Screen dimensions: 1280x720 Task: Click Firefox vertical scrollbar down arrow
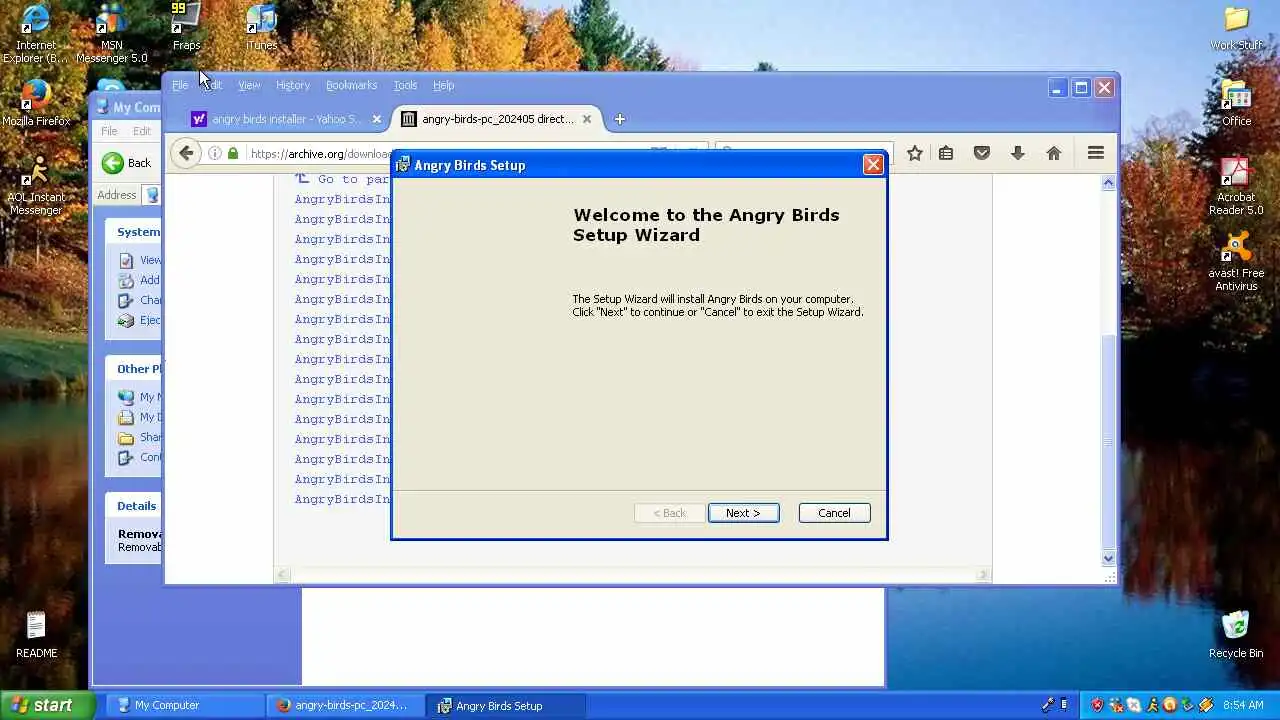click(1108, 559)
